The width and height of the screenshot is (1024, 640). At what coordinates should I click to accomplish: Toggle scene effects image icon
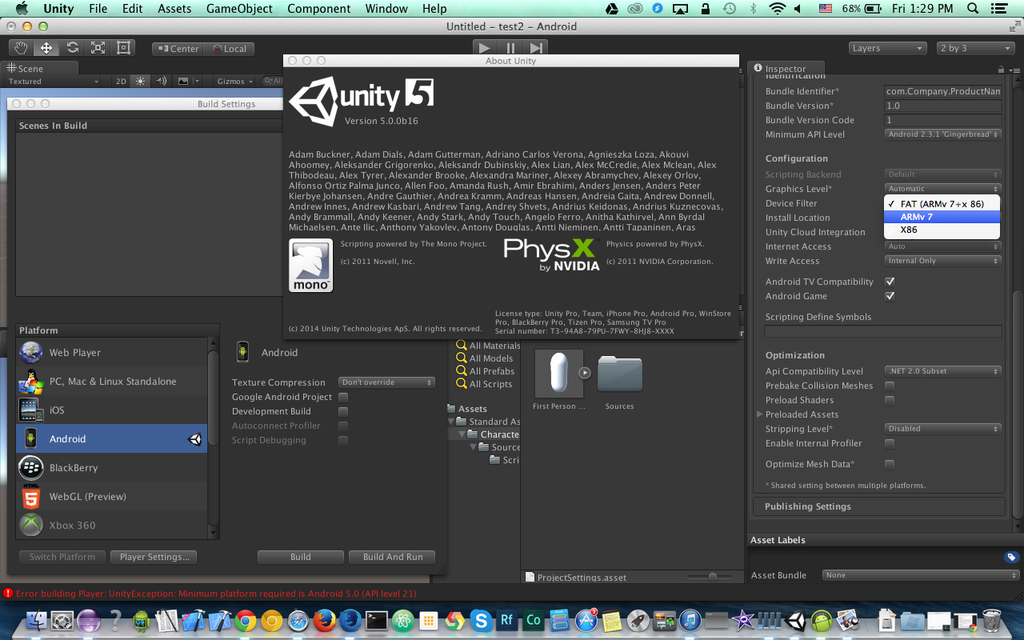pos(184,81)
